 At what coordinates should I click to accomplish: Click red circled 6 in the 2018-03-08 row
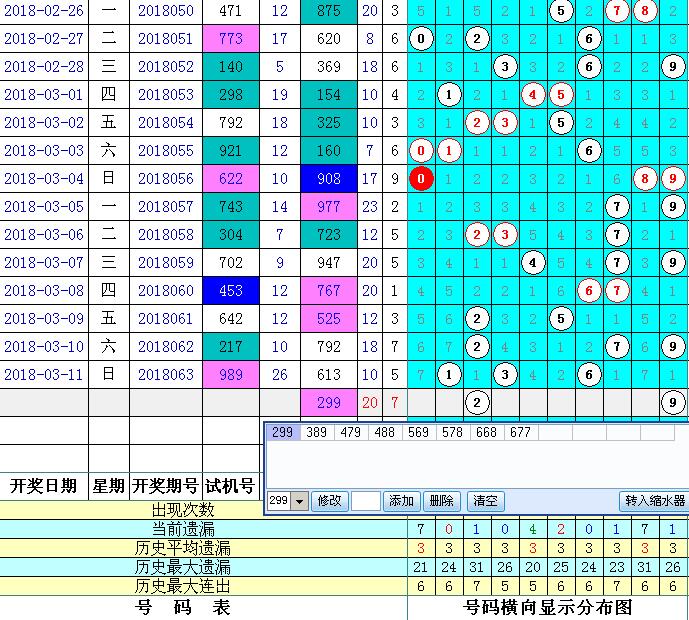(590, 291)
